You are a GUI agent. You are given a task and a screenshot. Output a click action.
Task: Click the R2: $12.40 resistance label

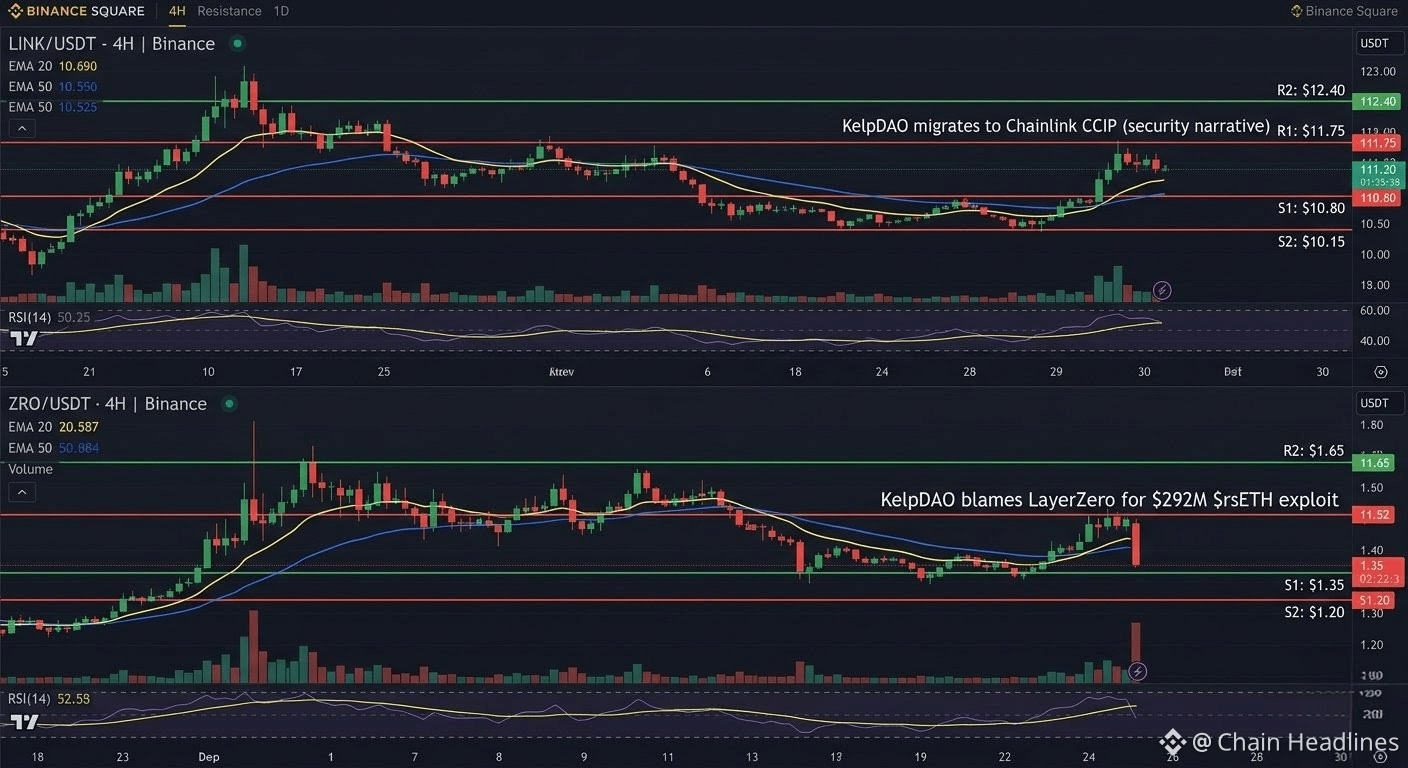[x=1311, y=90]
